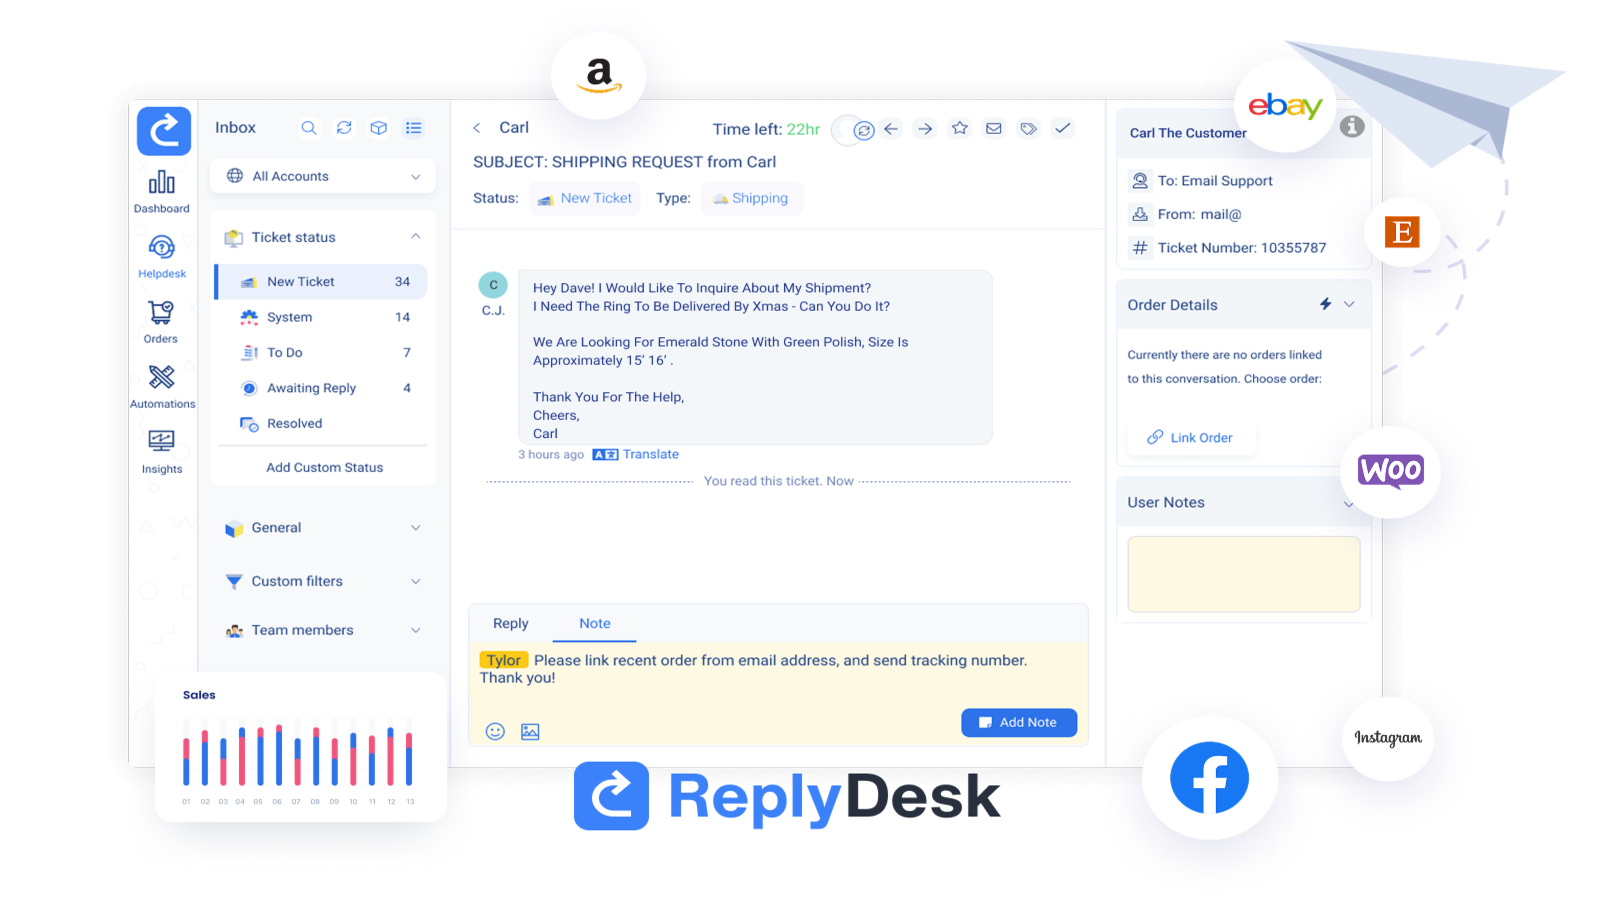This screenshot has height=900, width=1600.
Task: Click the lightning bolt in Order Details
Action: (1325, 304)
